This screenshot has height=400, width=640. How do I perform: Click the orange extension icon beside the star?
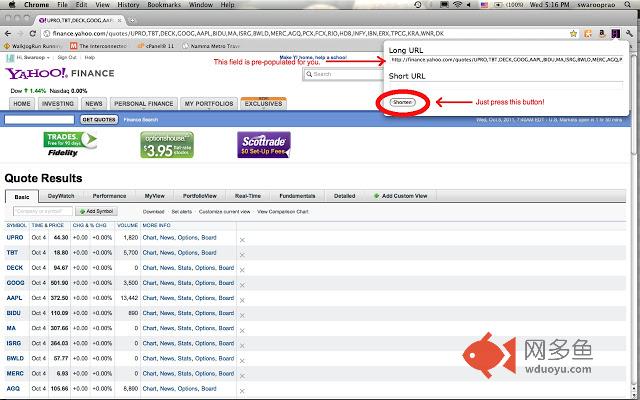click(x=588, y=33)
